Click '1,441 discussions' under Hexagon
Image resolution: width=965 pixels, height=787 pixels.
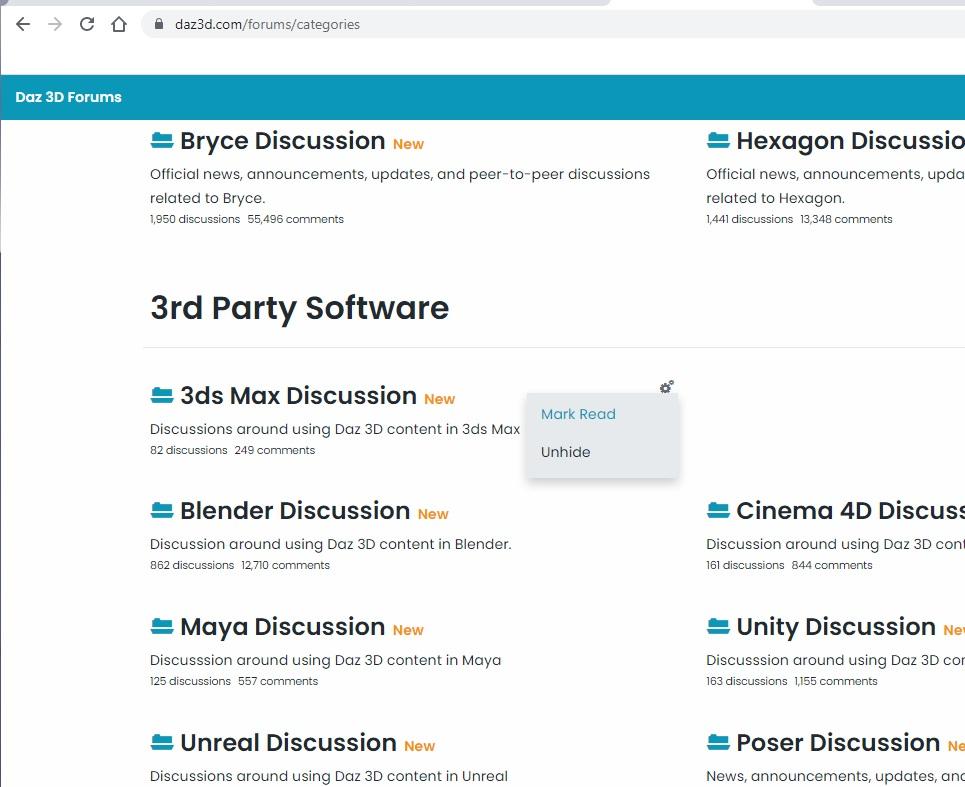749,219
